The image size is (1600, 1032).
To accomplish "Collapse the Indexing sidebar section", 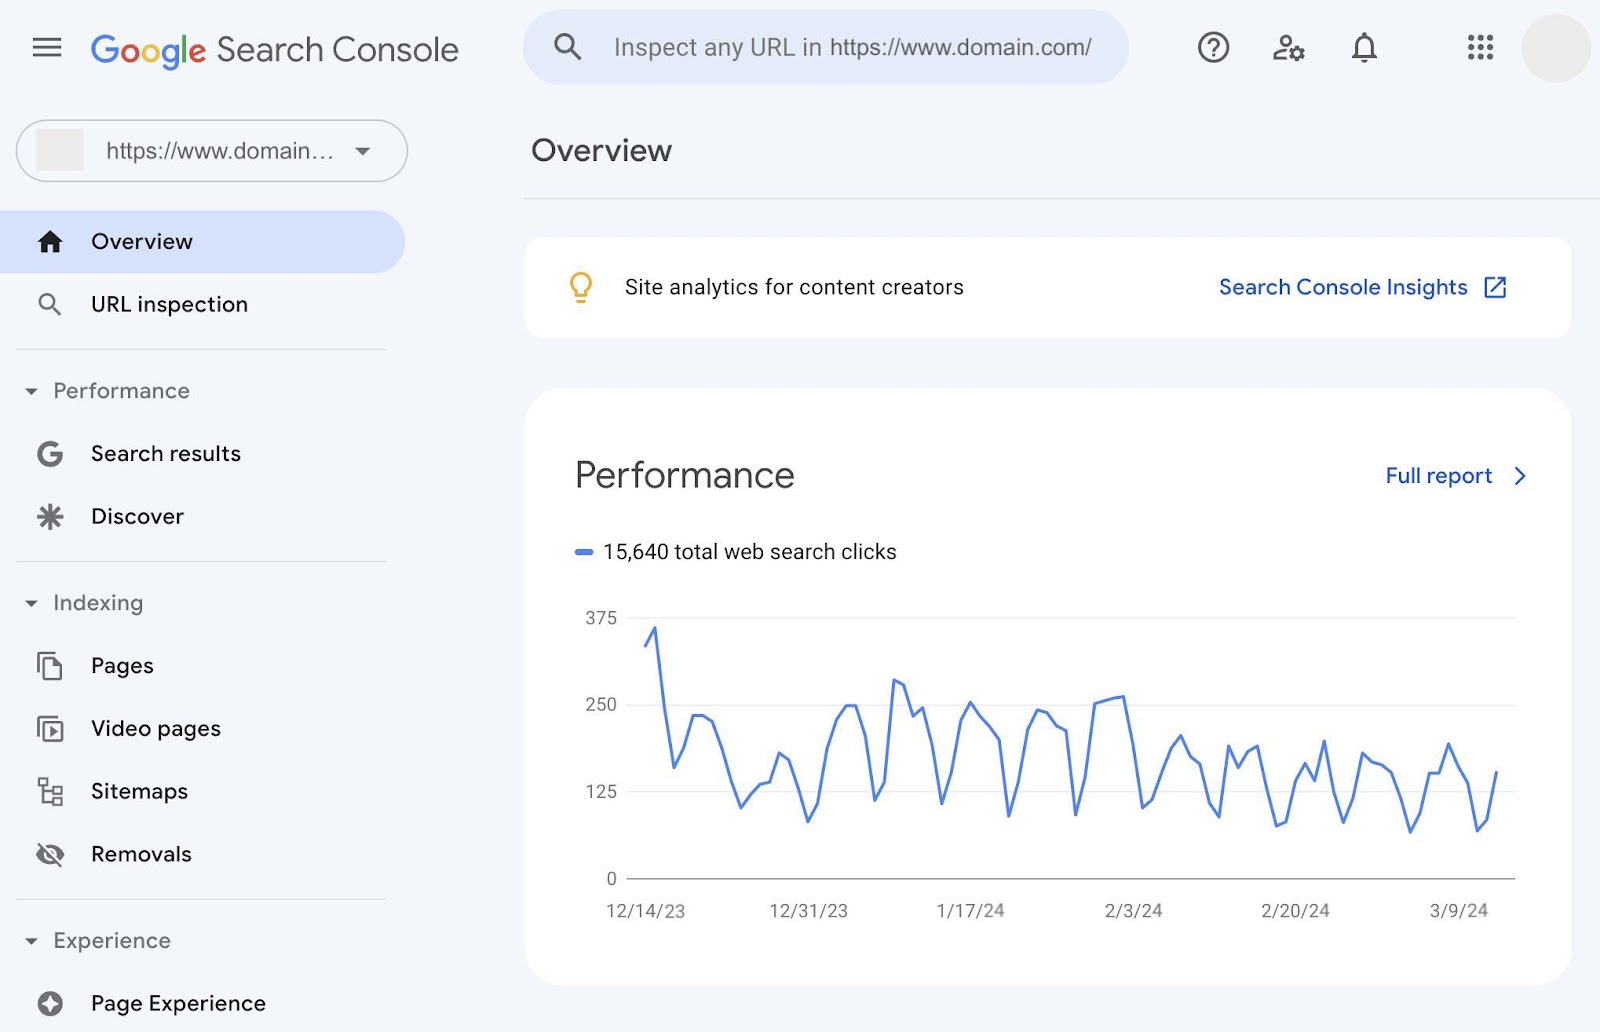I will pos(31,603).
